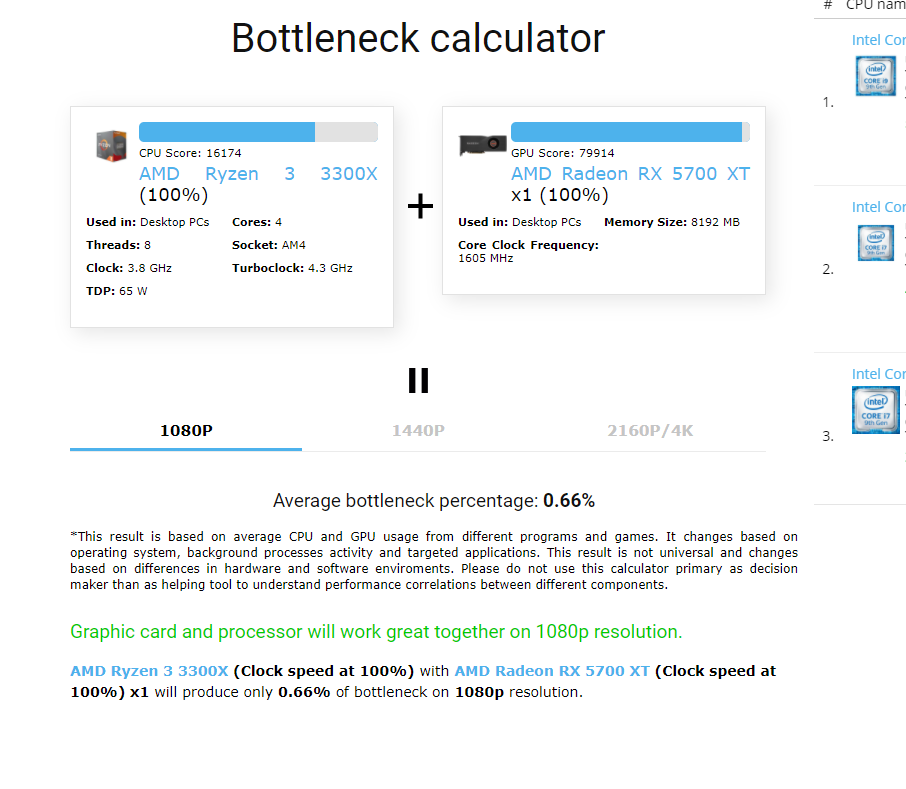Screen dimensions: 906x789
Task: Click the Radeon graphics card image
Action: (482, 145)
